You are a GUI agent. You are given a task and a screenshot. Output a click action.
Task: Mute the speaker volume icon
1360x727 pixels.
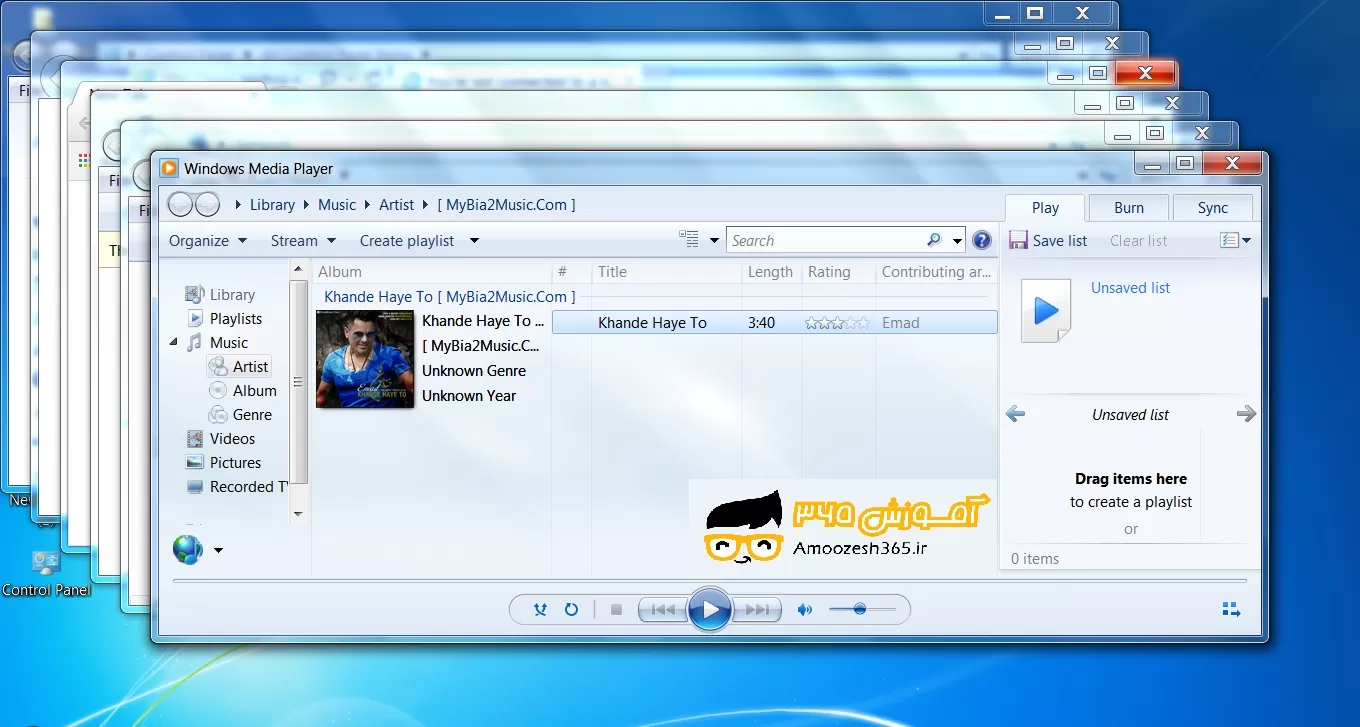coord(804,609)
